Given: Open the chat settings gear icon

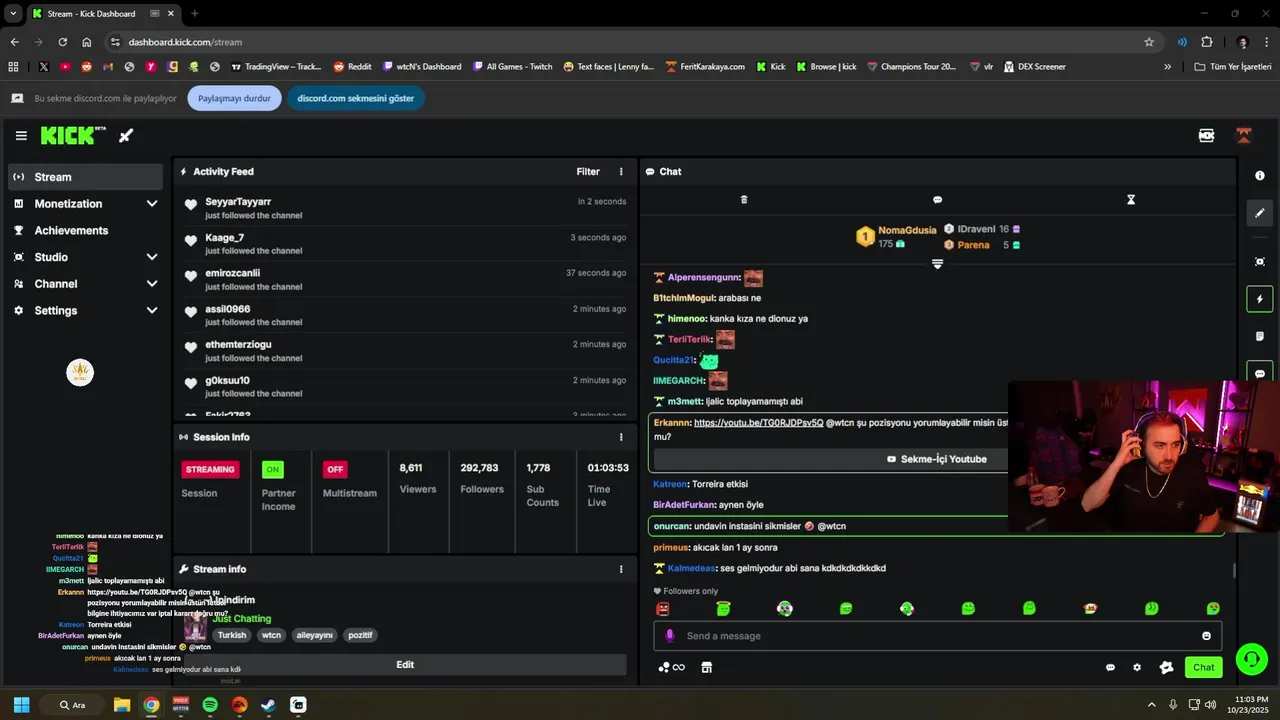Looking at the screenshot, I should coord(1137,668).
